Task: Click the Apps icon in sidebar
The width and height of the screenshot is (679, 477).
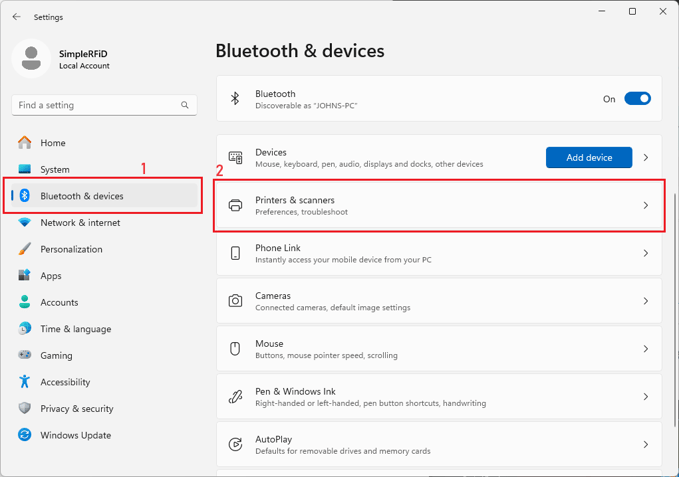Action: 25,275
